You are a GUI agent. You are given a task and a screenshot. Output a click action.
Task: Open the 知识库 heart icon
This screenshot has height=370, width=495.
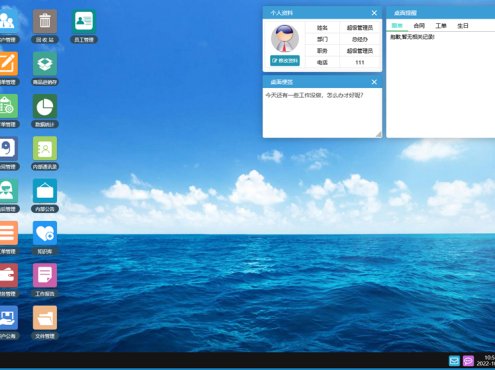tap(45, 233)
